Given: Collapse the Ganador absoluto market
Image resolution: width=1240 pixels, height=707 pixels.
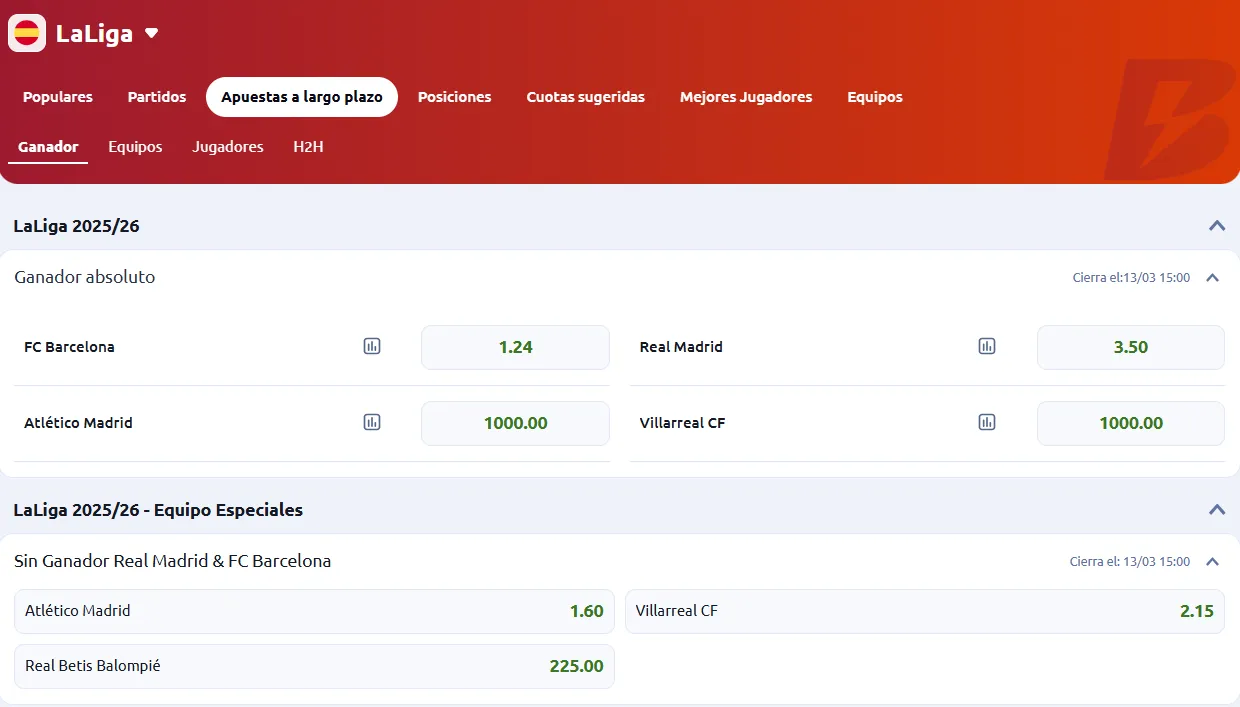Looking at the screenshot, I should coord(1212,278).
